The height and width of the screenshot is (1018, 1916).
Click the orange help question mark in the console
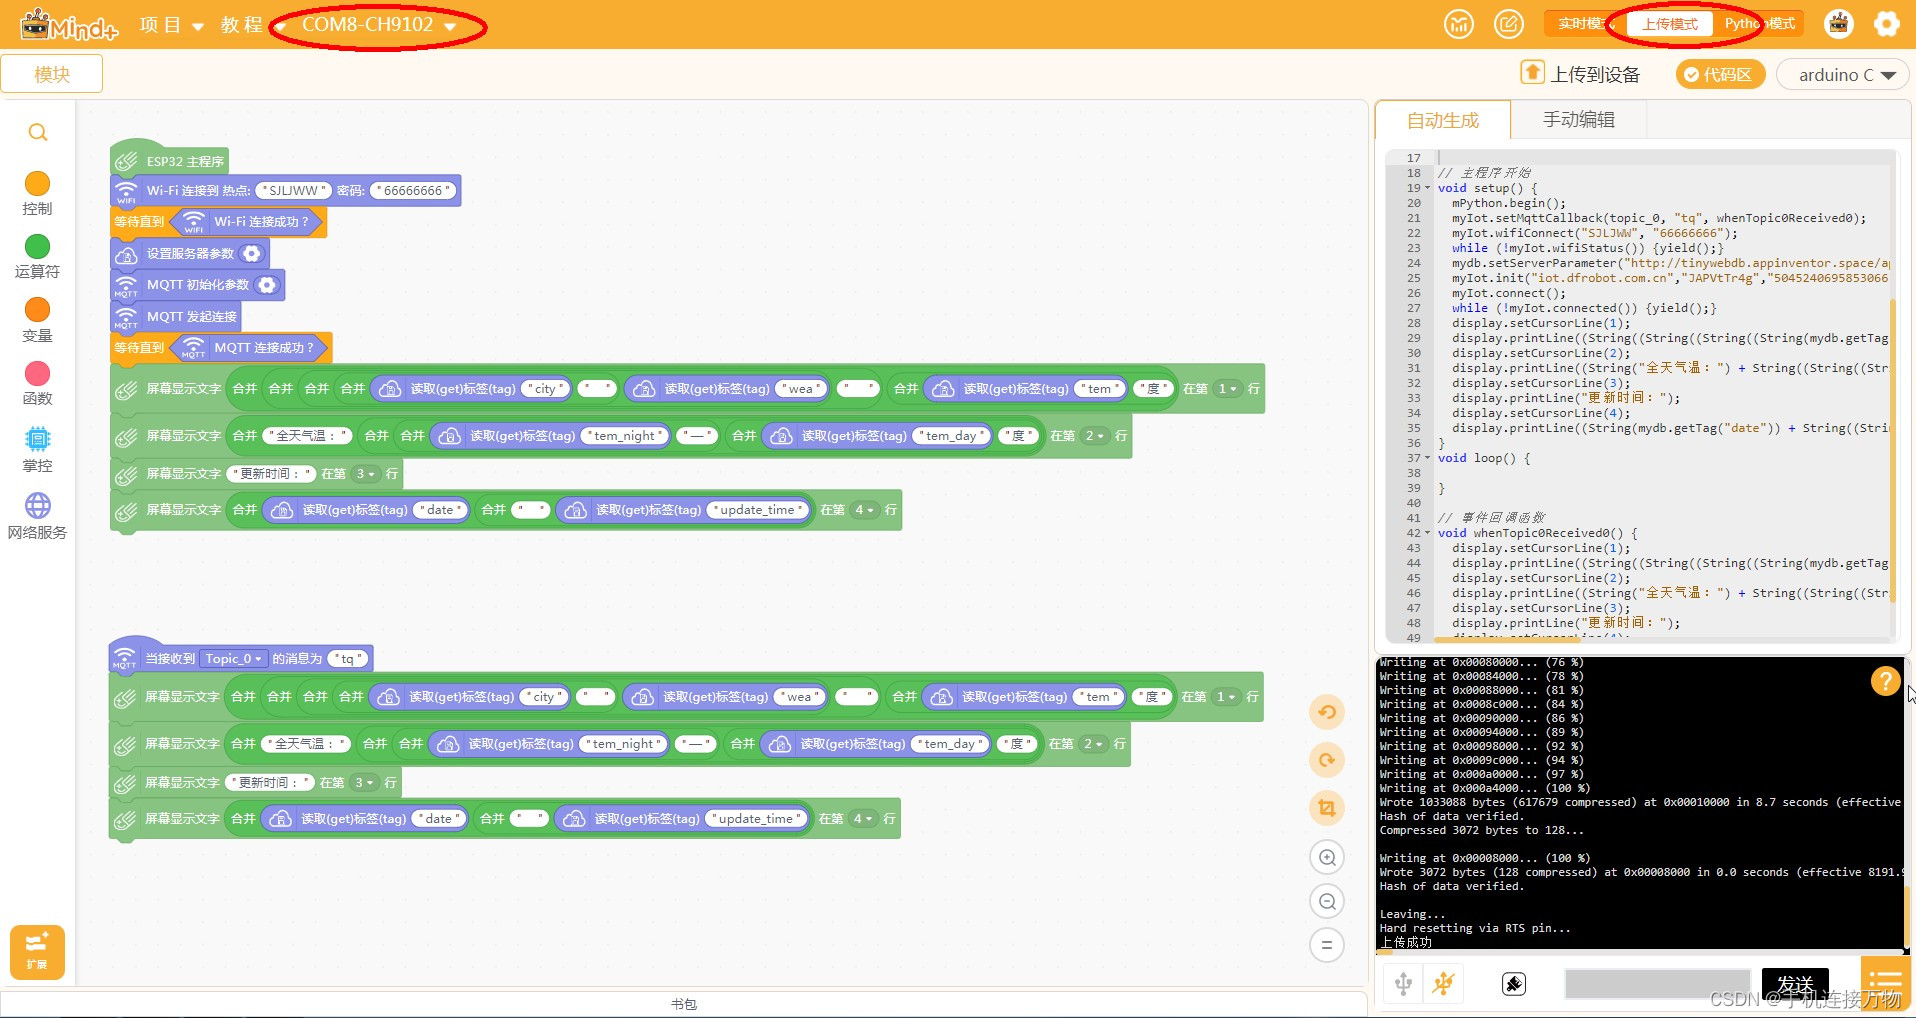pyautogui.click(x=1885, y=681)
